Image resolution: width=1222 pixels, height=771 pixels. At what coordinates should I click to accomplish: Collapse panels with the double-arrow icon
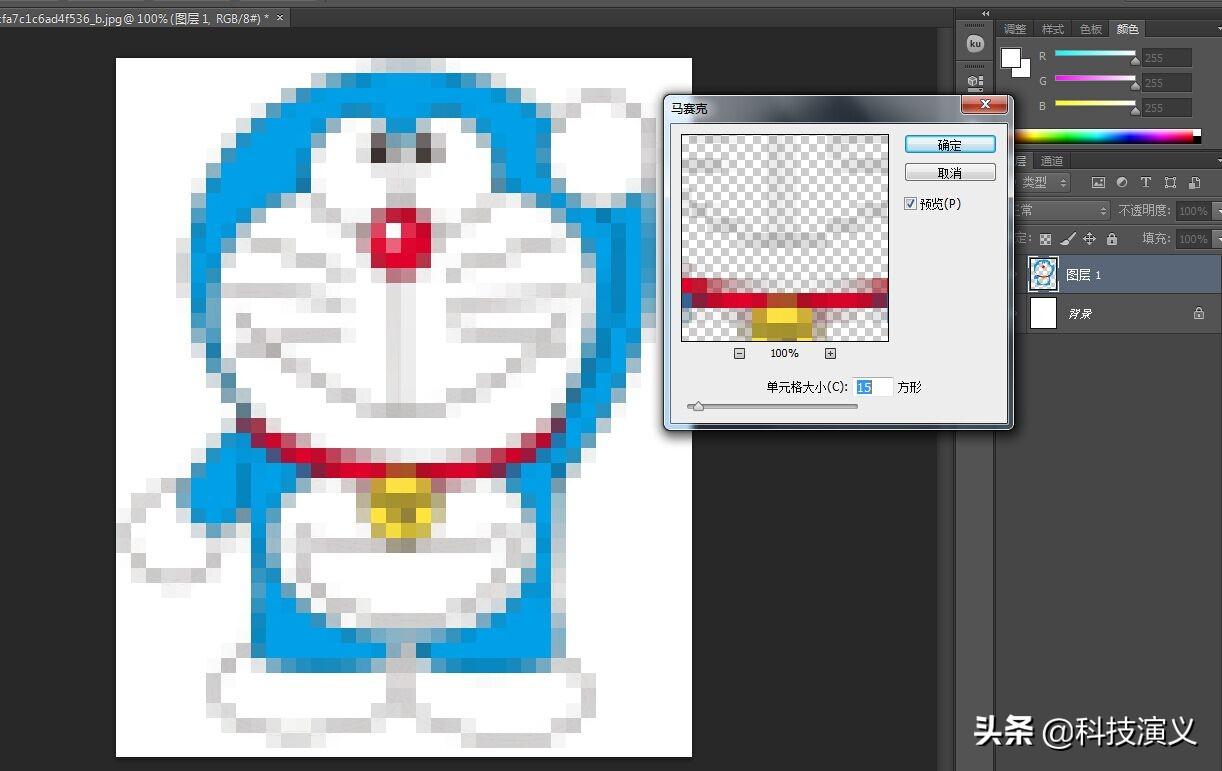[985, 13]
